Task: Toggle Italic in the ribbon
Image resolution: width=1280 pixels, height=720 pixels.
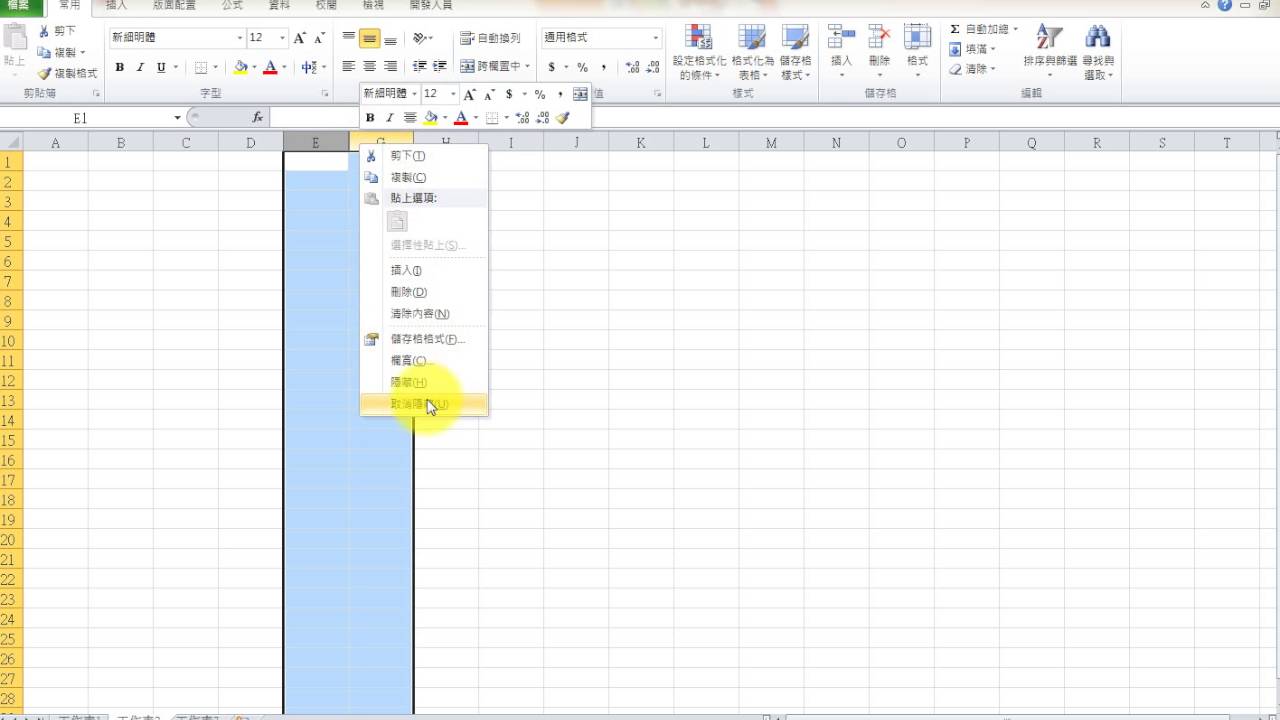Action: point(140,68)
